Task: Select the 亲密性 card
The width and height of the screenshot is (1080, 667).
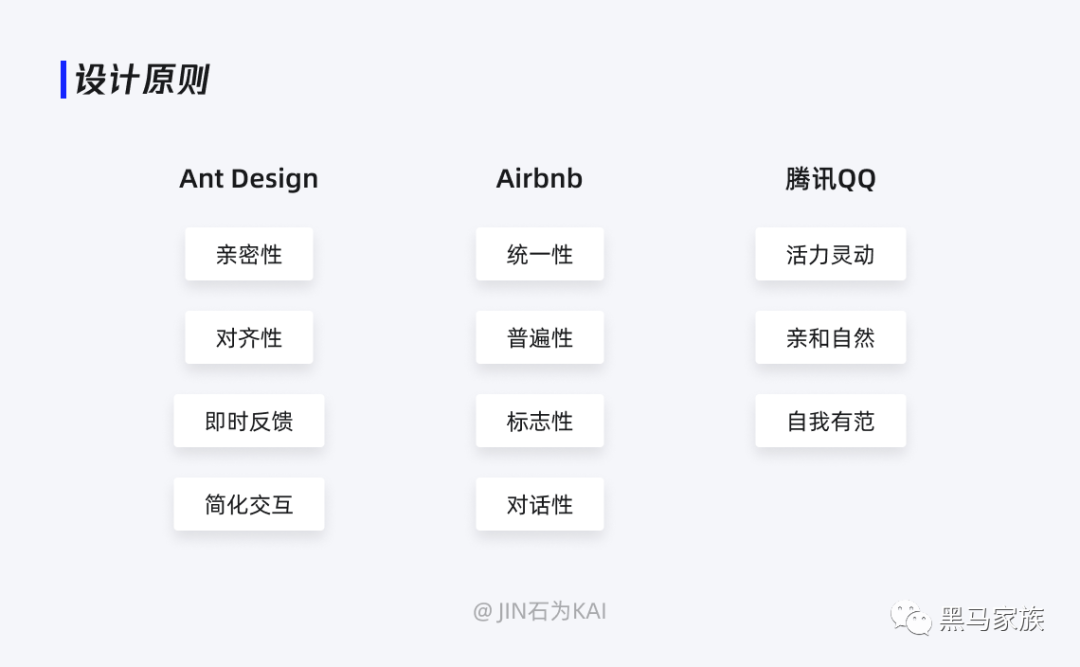Action: click(249, 254)
